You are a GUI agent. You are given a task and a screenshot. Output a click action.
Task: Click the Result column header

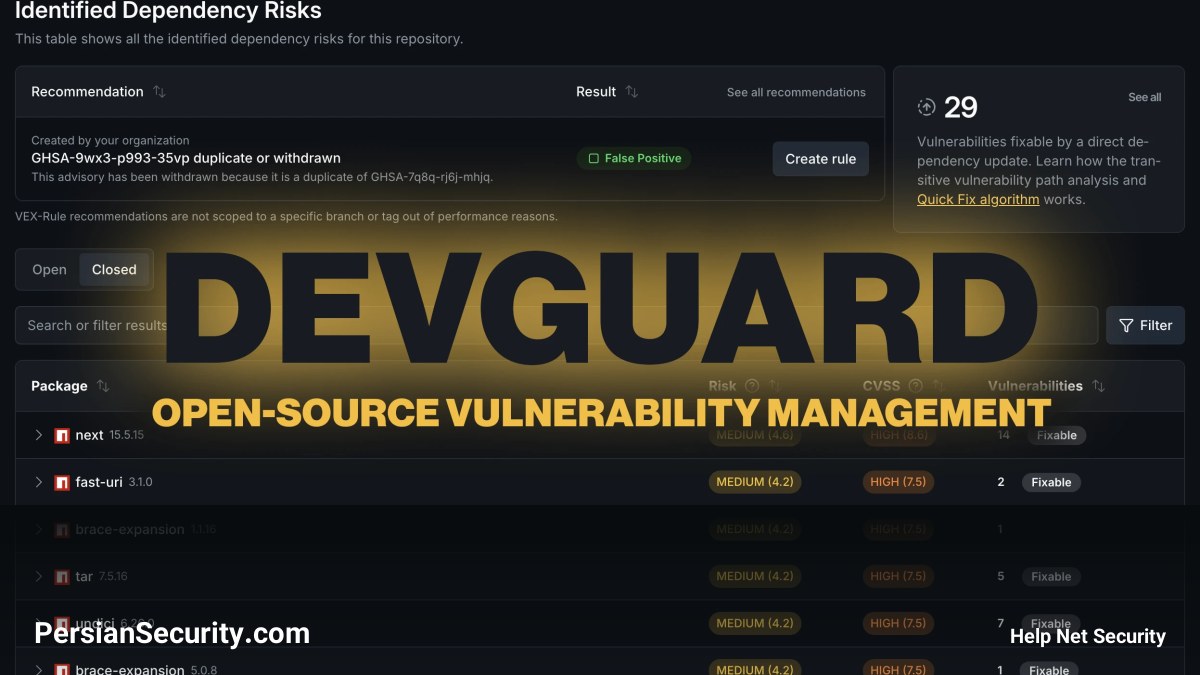[596, 92]
